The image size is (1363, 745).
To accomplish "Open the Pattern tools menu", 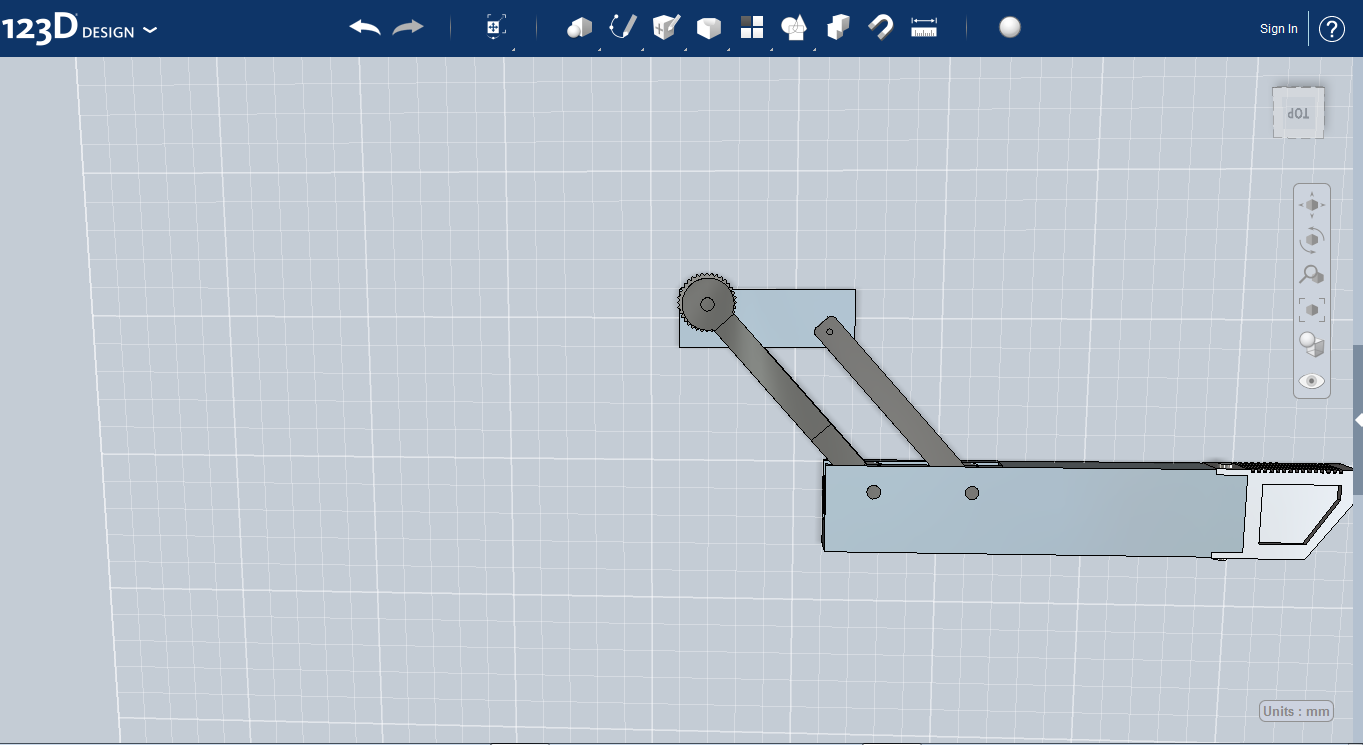I will click(x=752, y=28).
